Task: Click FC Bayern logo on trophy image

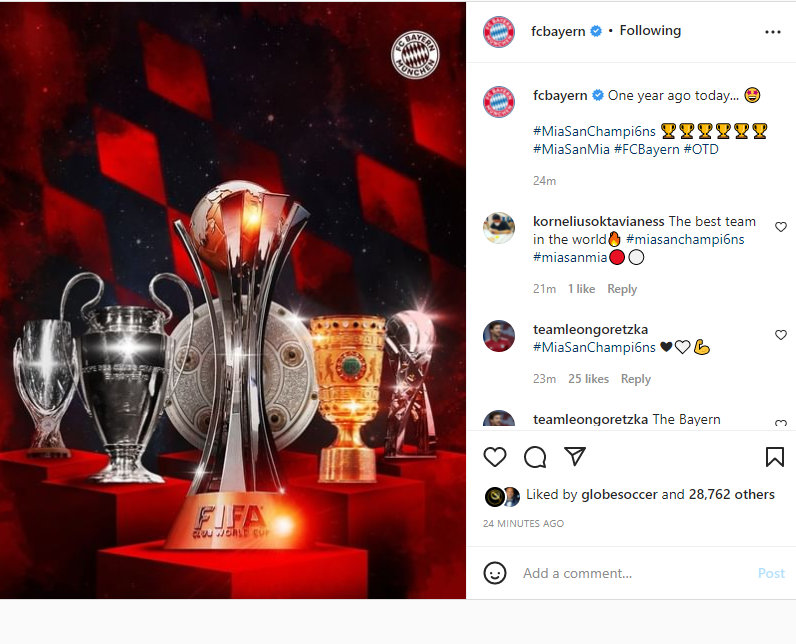Action: (x=415, y=55)
